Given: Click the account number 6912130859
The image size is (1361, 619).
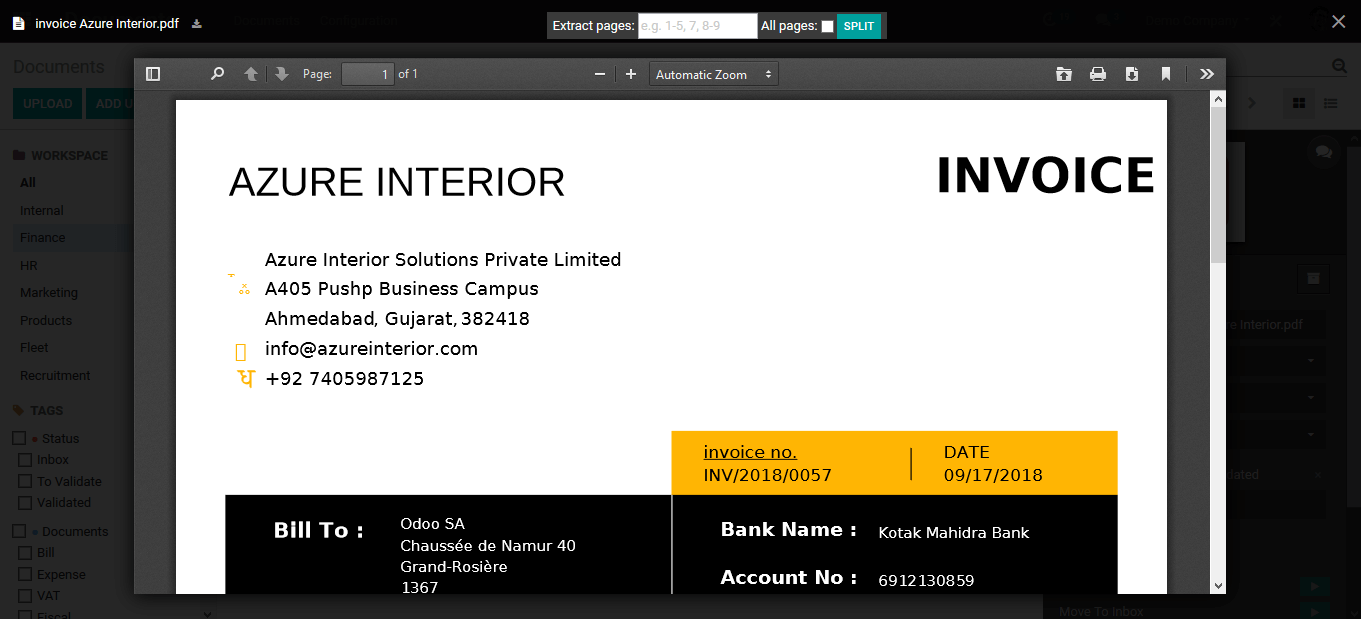Looking at the screenshot, I should [x=926, y=581].
